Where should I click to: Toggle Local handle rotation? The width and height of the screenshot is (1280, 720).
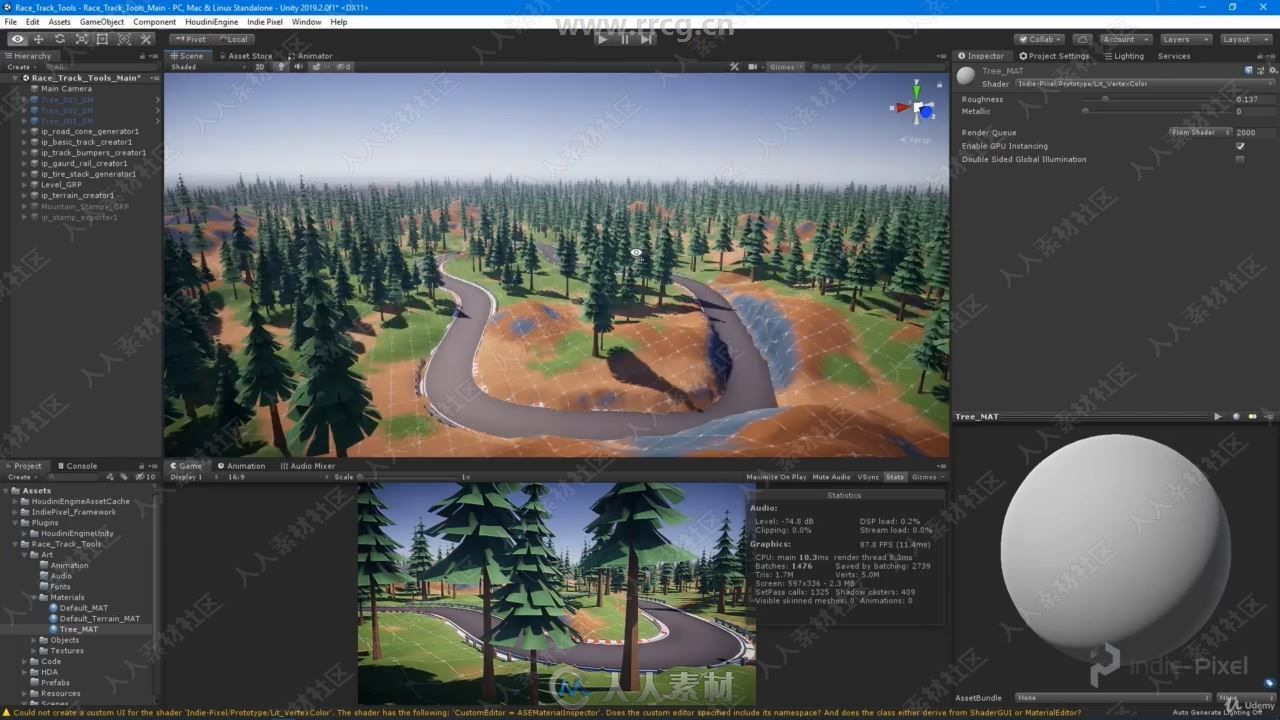232,39
